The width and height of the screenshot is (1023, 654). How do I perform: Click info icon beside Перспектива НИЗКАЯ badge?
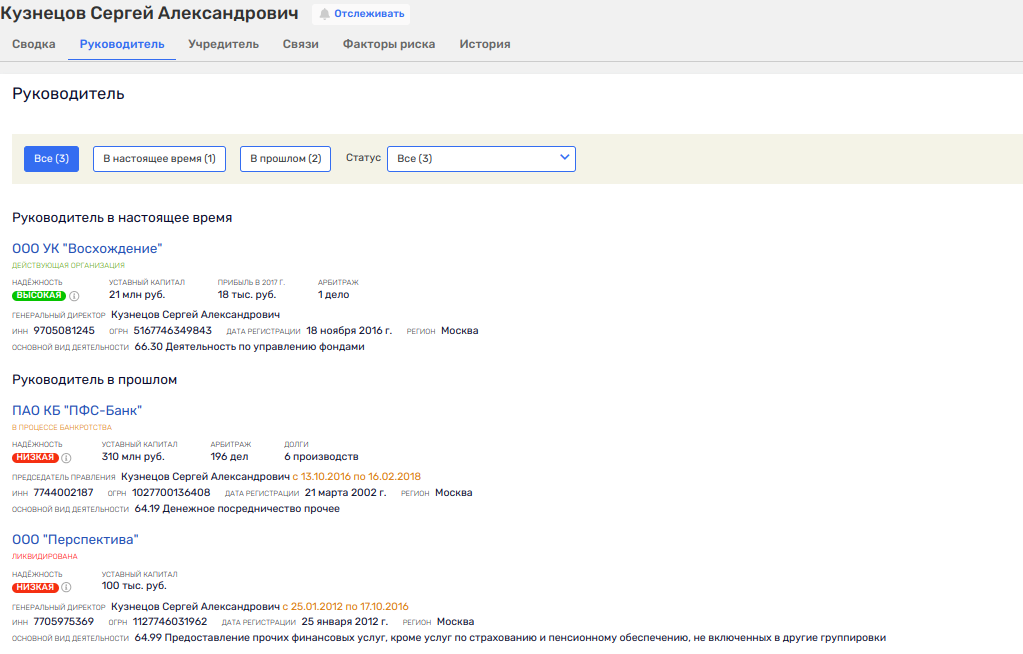pos(67,587)
